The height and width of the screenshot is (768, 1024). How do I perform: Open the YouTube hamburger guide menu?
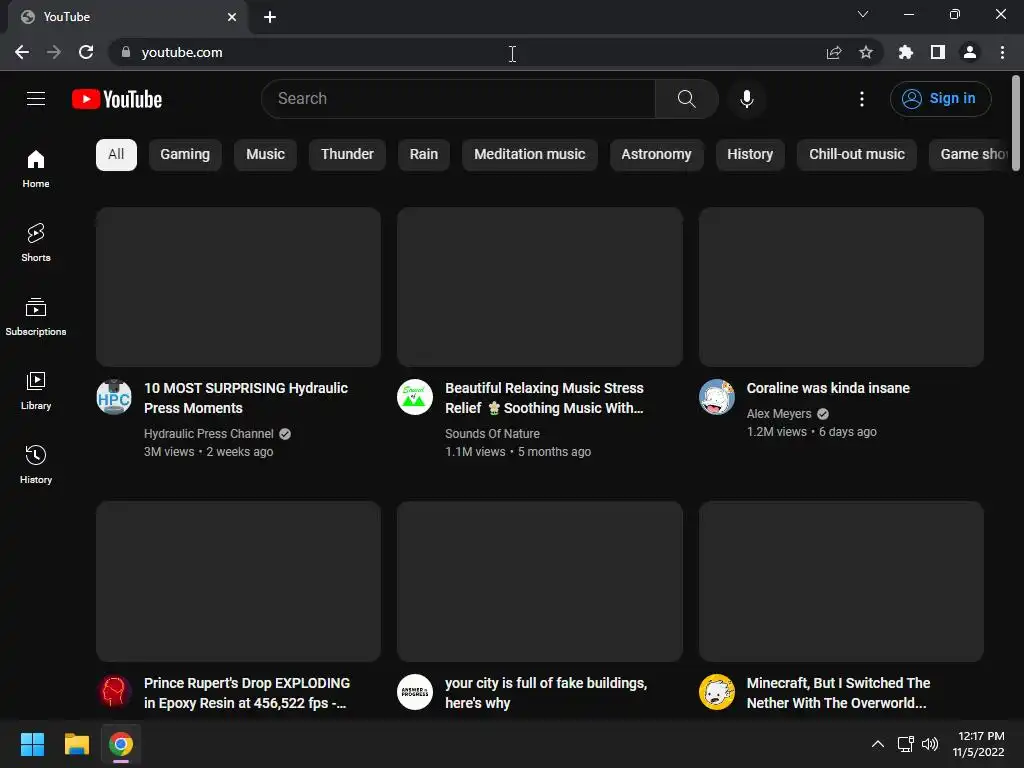(36, 99)
